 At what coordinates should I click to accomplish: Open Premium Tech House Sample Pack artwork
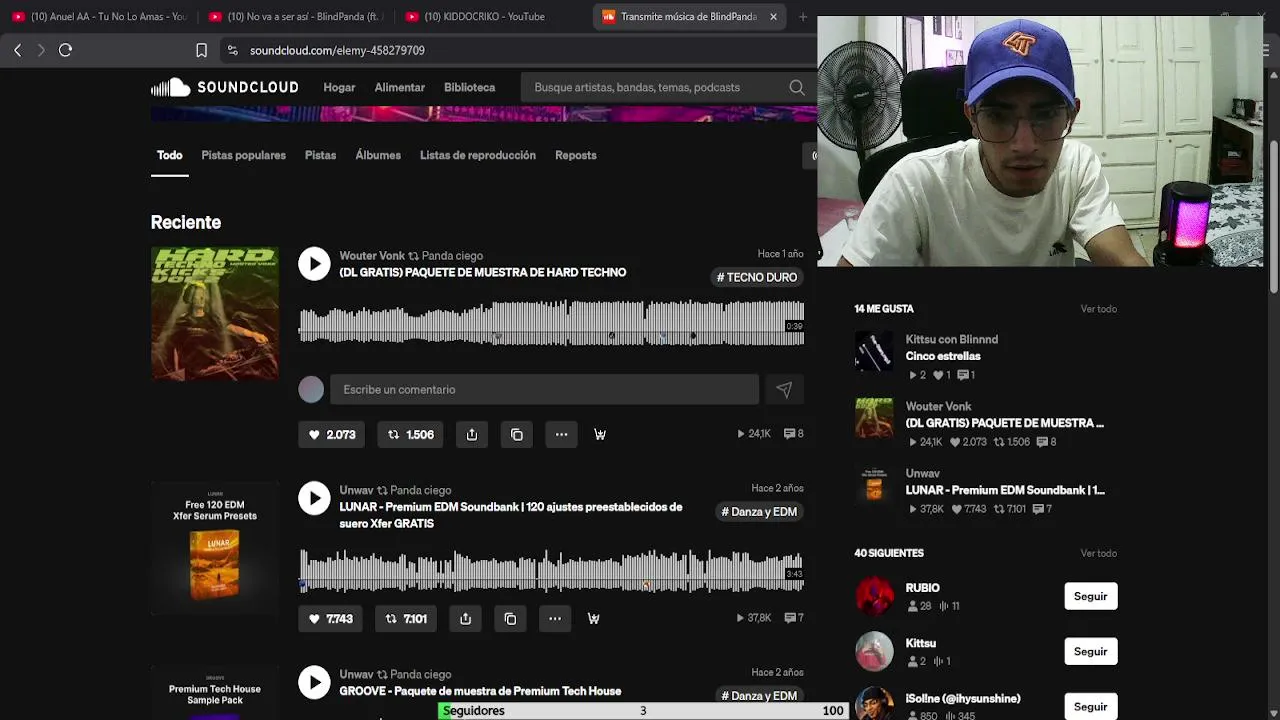click(215, 693)
